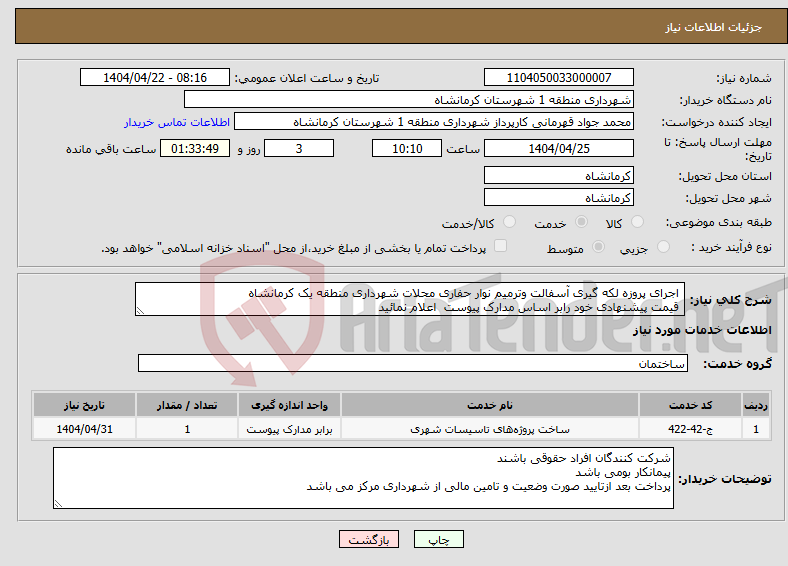Click the گروه خدمت label
Screen dimensions: 788x566
click(x=737, y=363)
